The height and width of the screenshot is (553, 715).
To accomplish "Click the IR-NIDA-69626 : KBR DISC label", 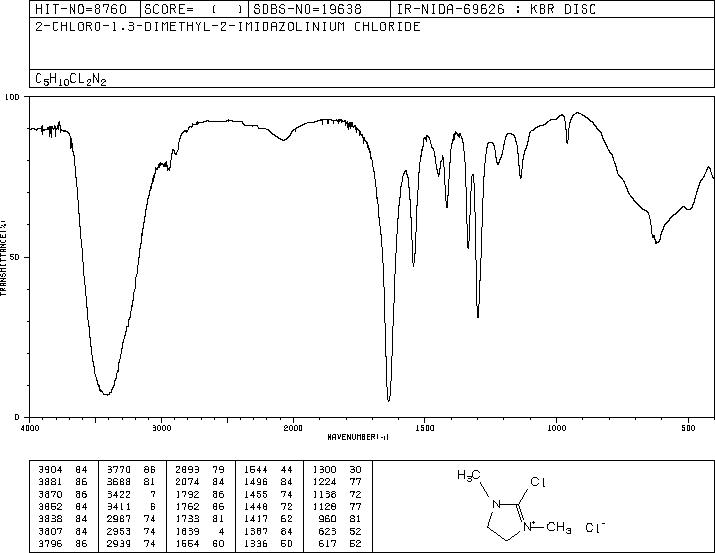I will point(496,9).
